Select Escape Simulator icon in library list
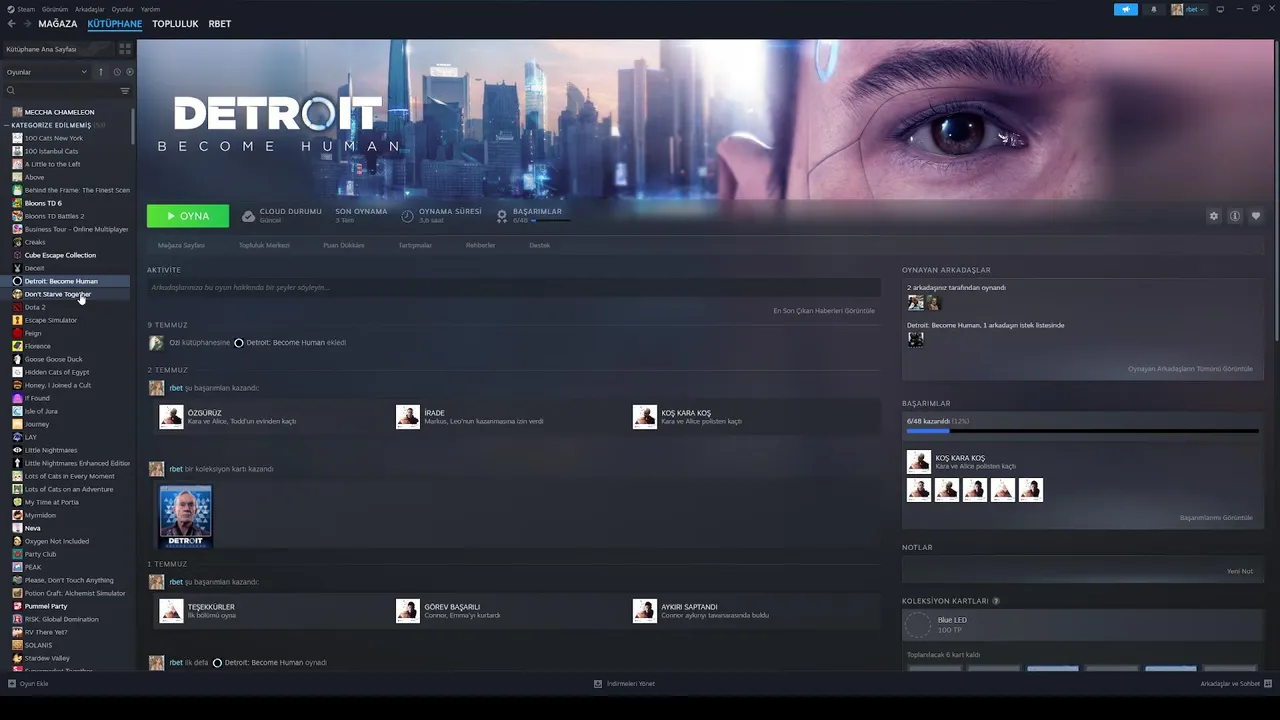Viewport: 1280px width, 720px height. (17, 320)
